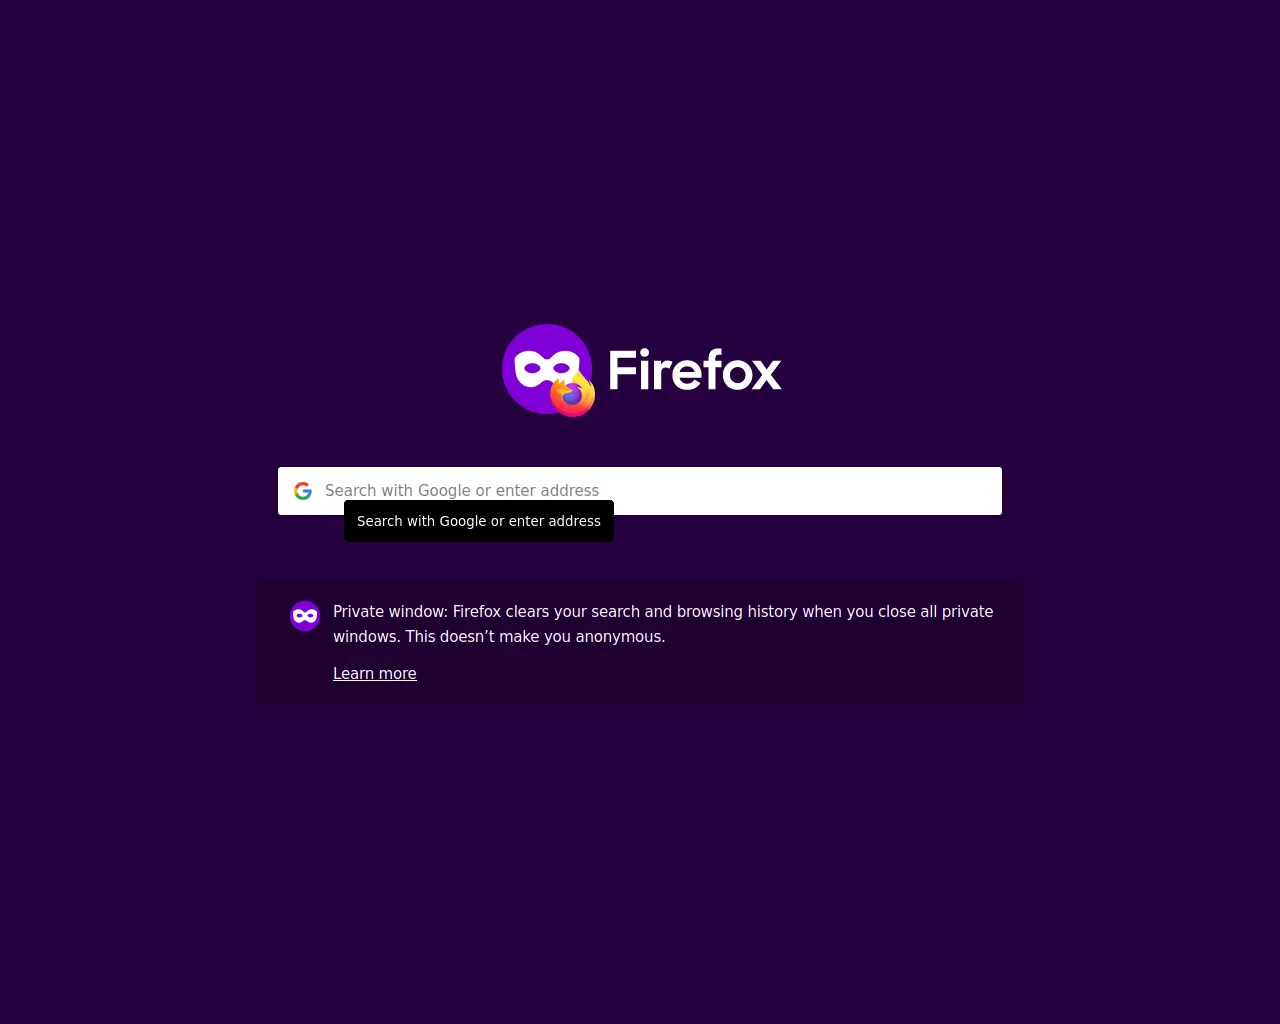Image resolution: width=1280 pixels, height=1024 pixels.
Task: Click the letter 'F' in the Firefox wordmark
Action: tap(621, 370)
